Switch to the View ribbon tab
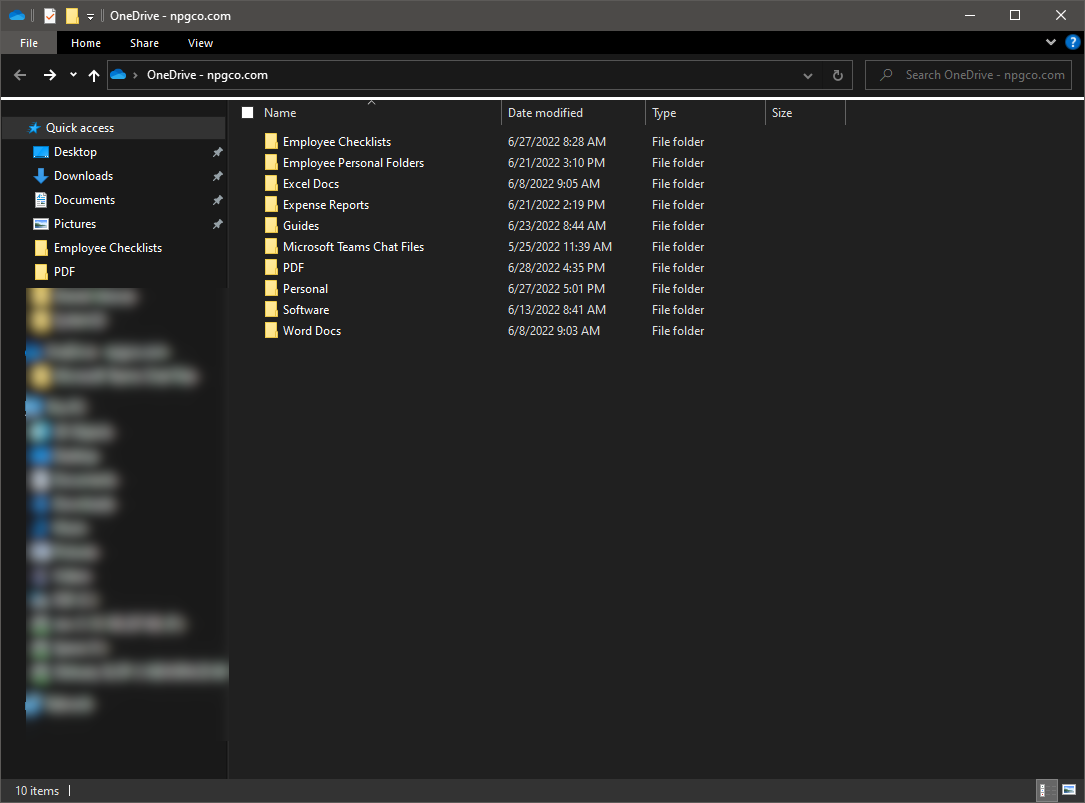Image resolution: width=1085 pixels, height=803 pixels. pos(200,43)
